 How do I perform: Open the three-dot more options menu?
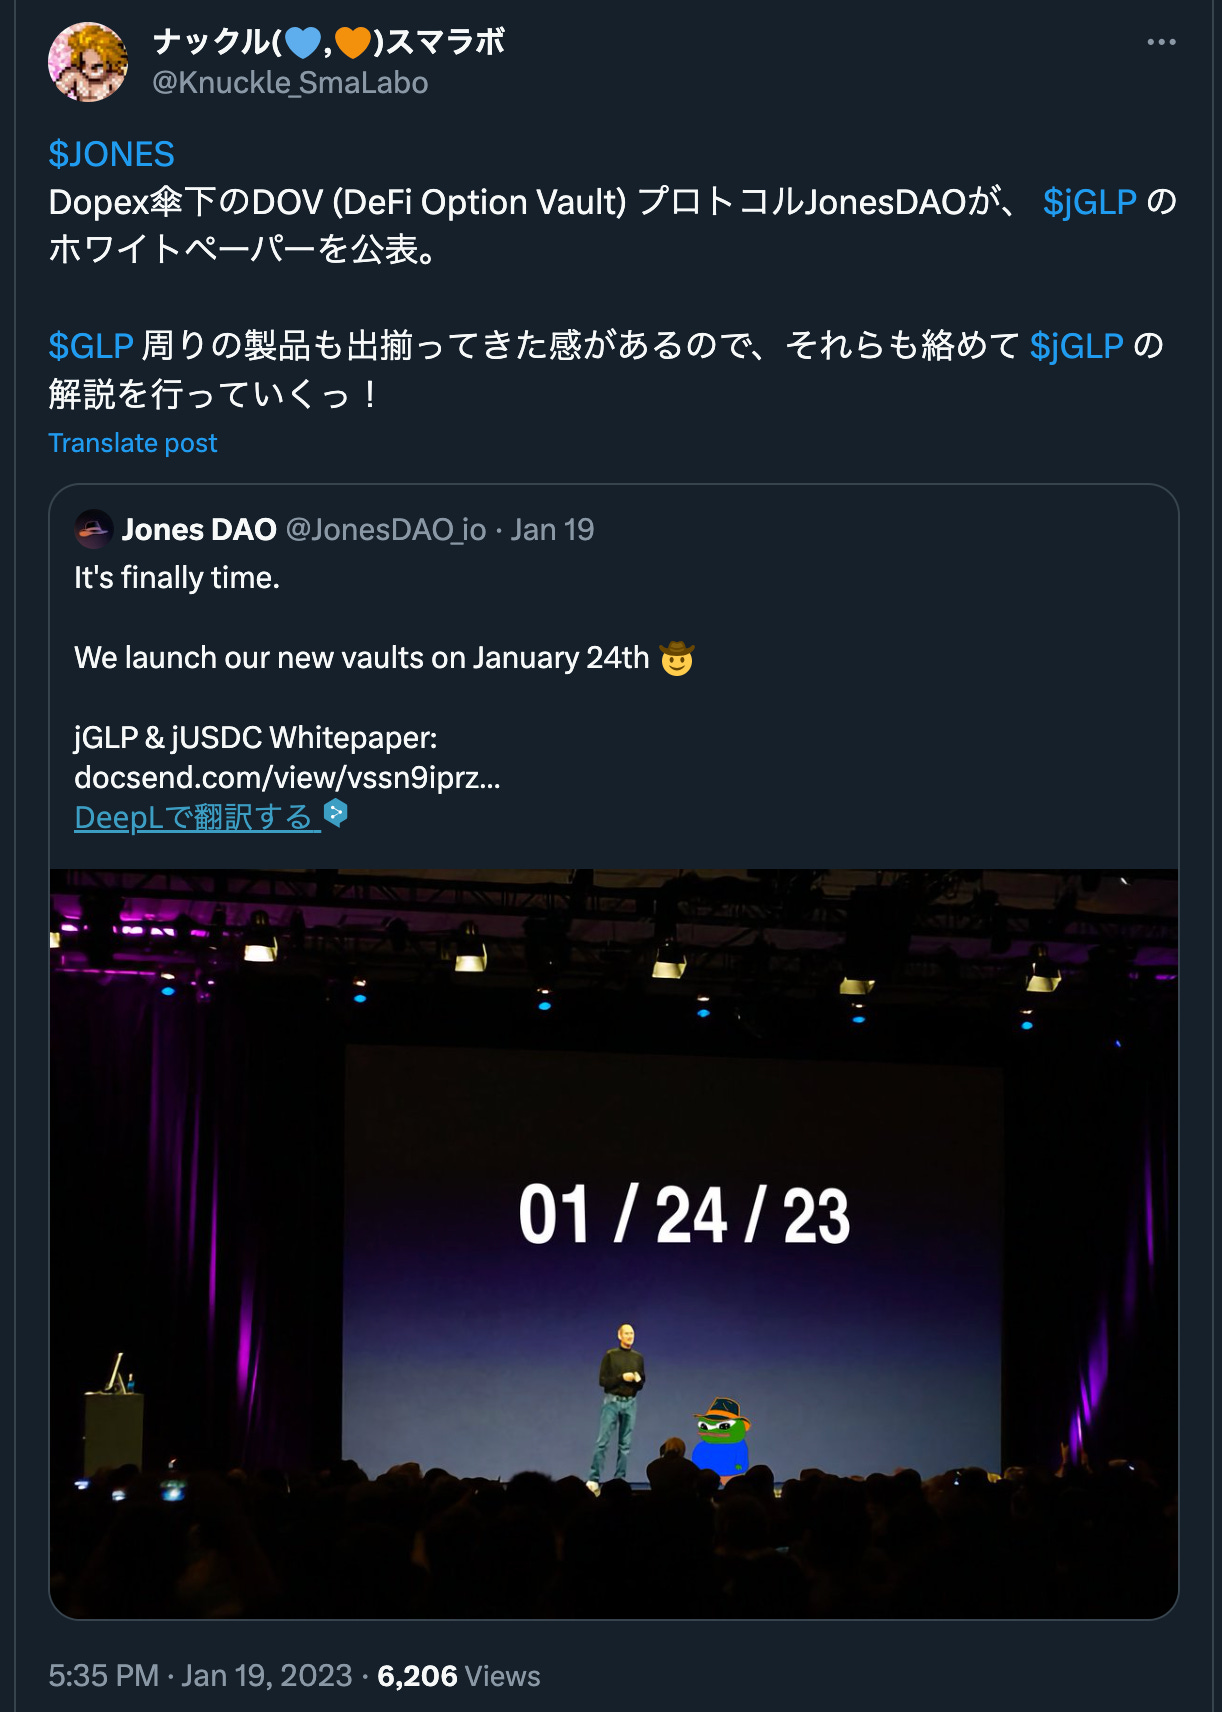coord(1161,42)
